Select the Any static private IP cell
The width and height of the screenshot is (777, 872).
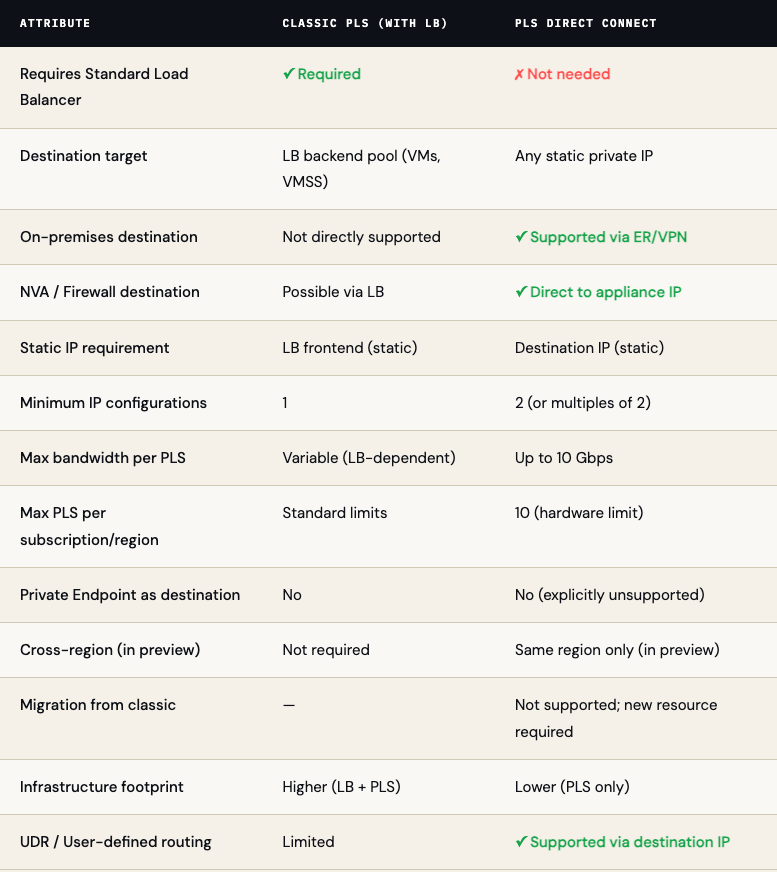[x=584, y=156]
